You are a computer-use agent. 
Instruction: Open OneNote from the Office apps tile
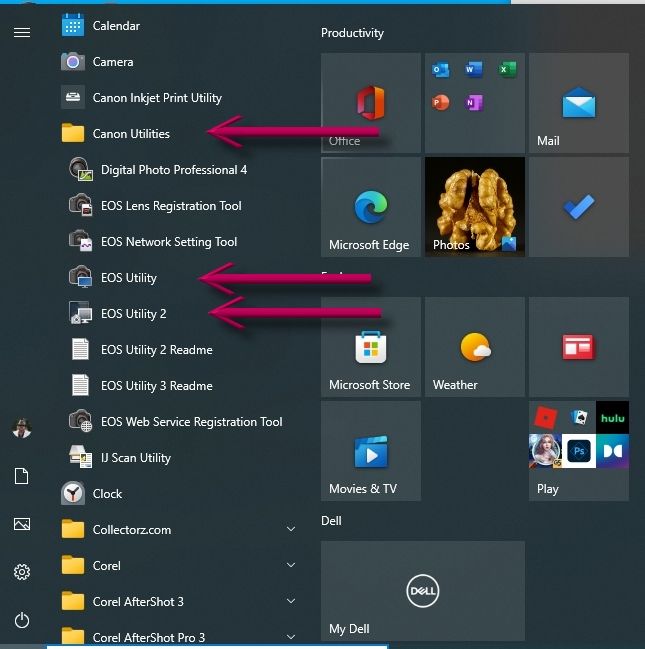point(474,102)
